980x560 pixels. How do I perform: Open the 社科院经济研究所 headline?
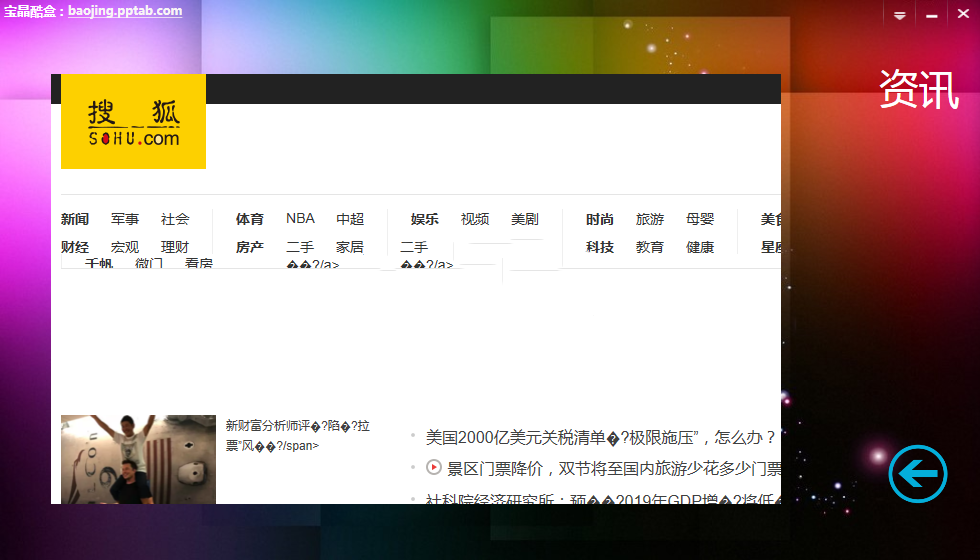(603, 499)
